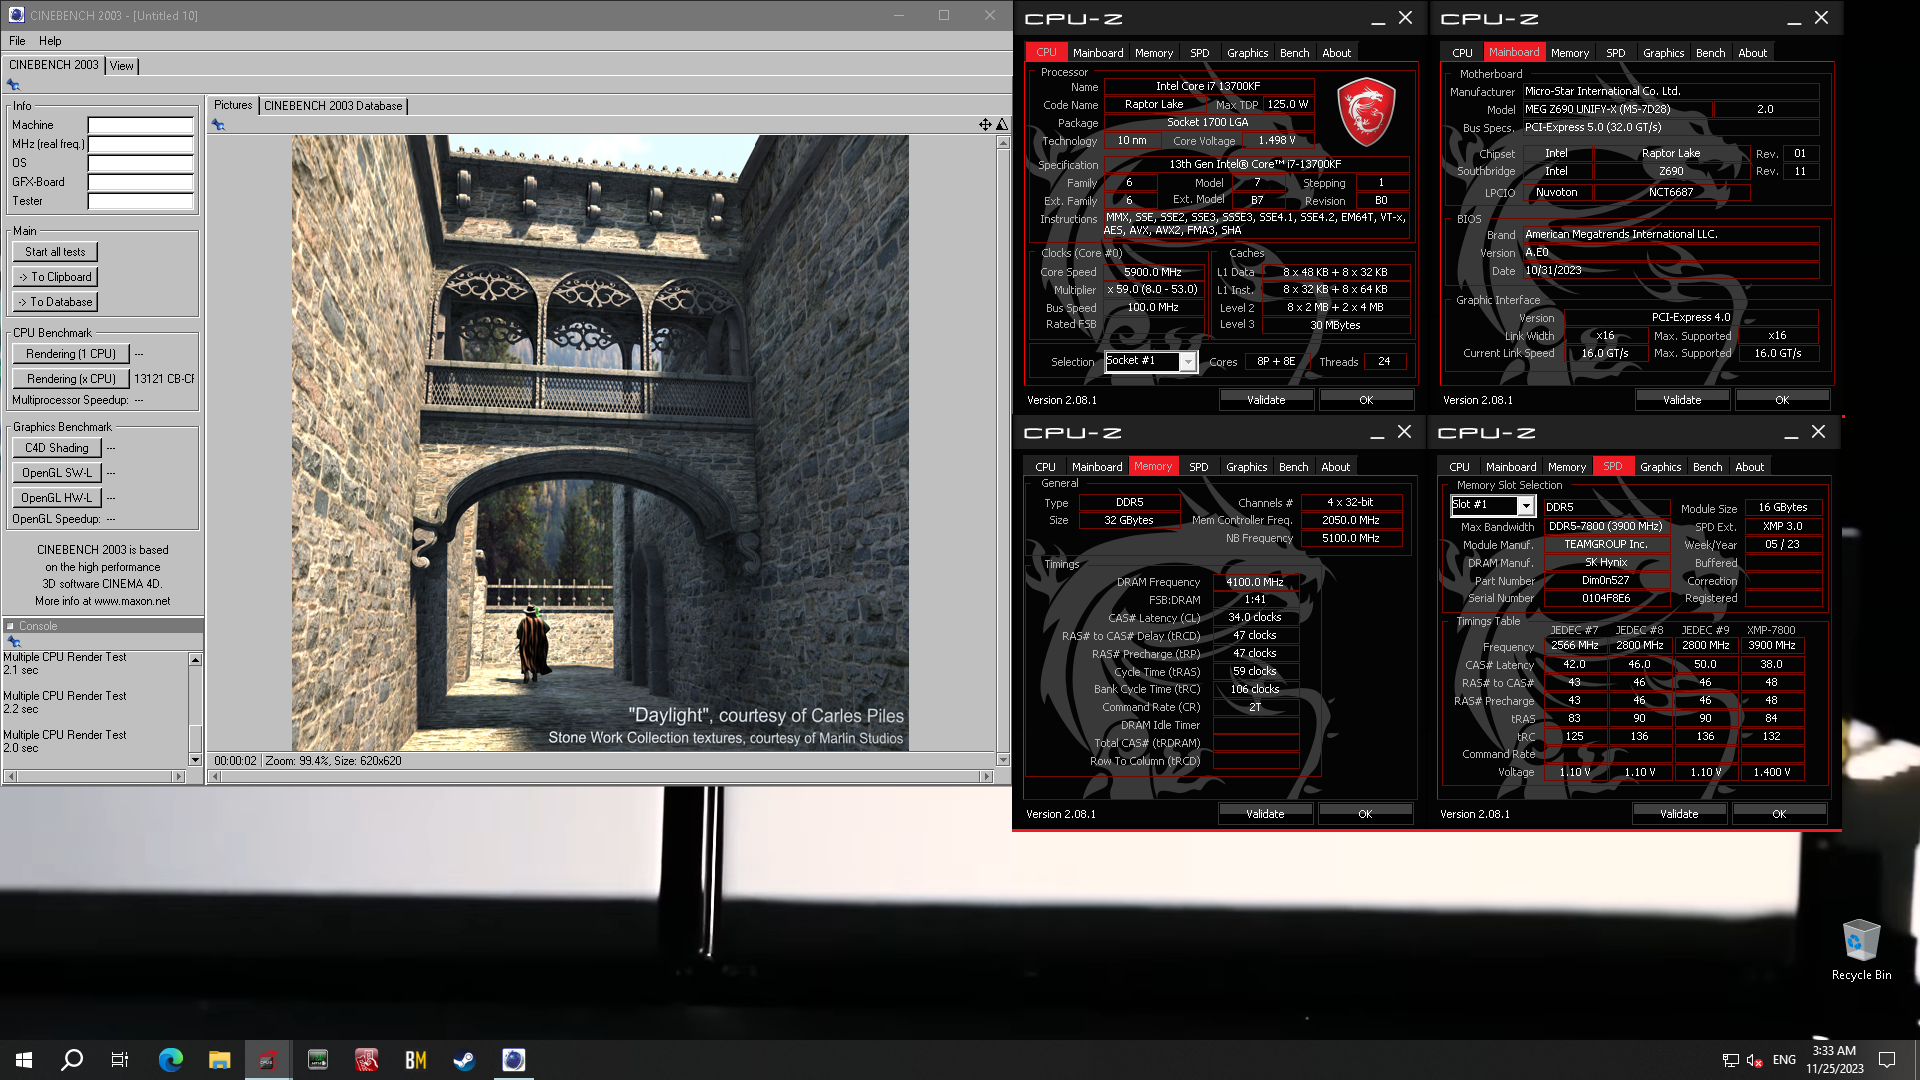Click MHz (real freq.) input field

[x=140, y=144]
